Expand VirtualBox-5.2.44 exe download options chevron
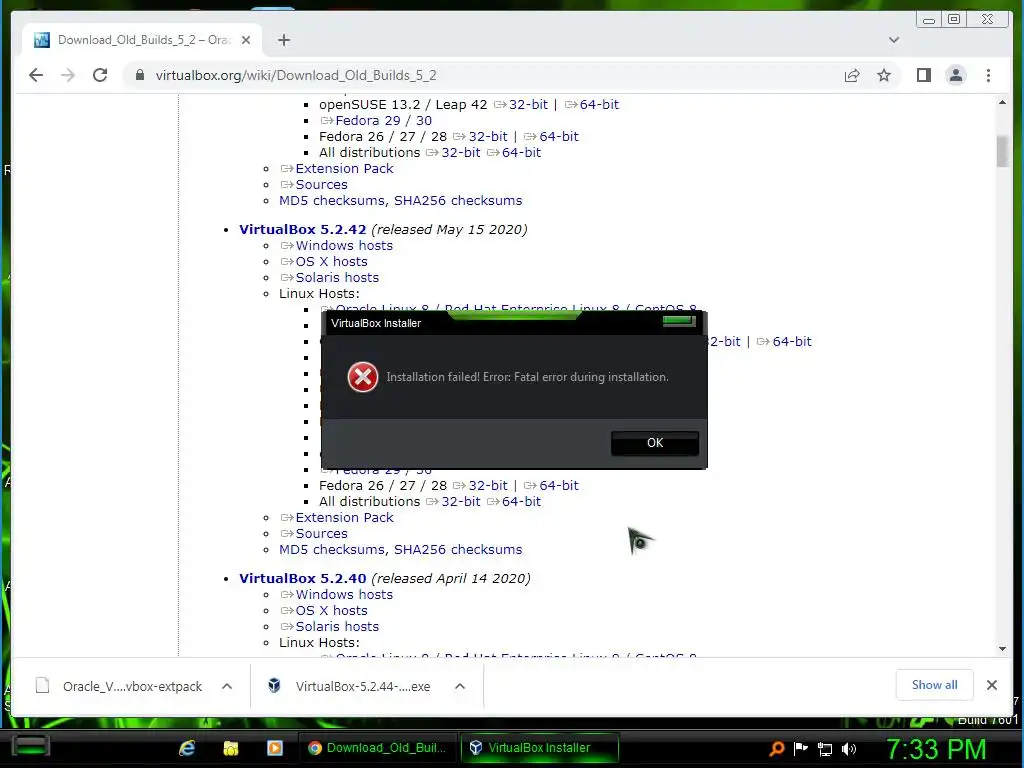The width and height of the screenshot is (1024, 768). click(460, 686)
